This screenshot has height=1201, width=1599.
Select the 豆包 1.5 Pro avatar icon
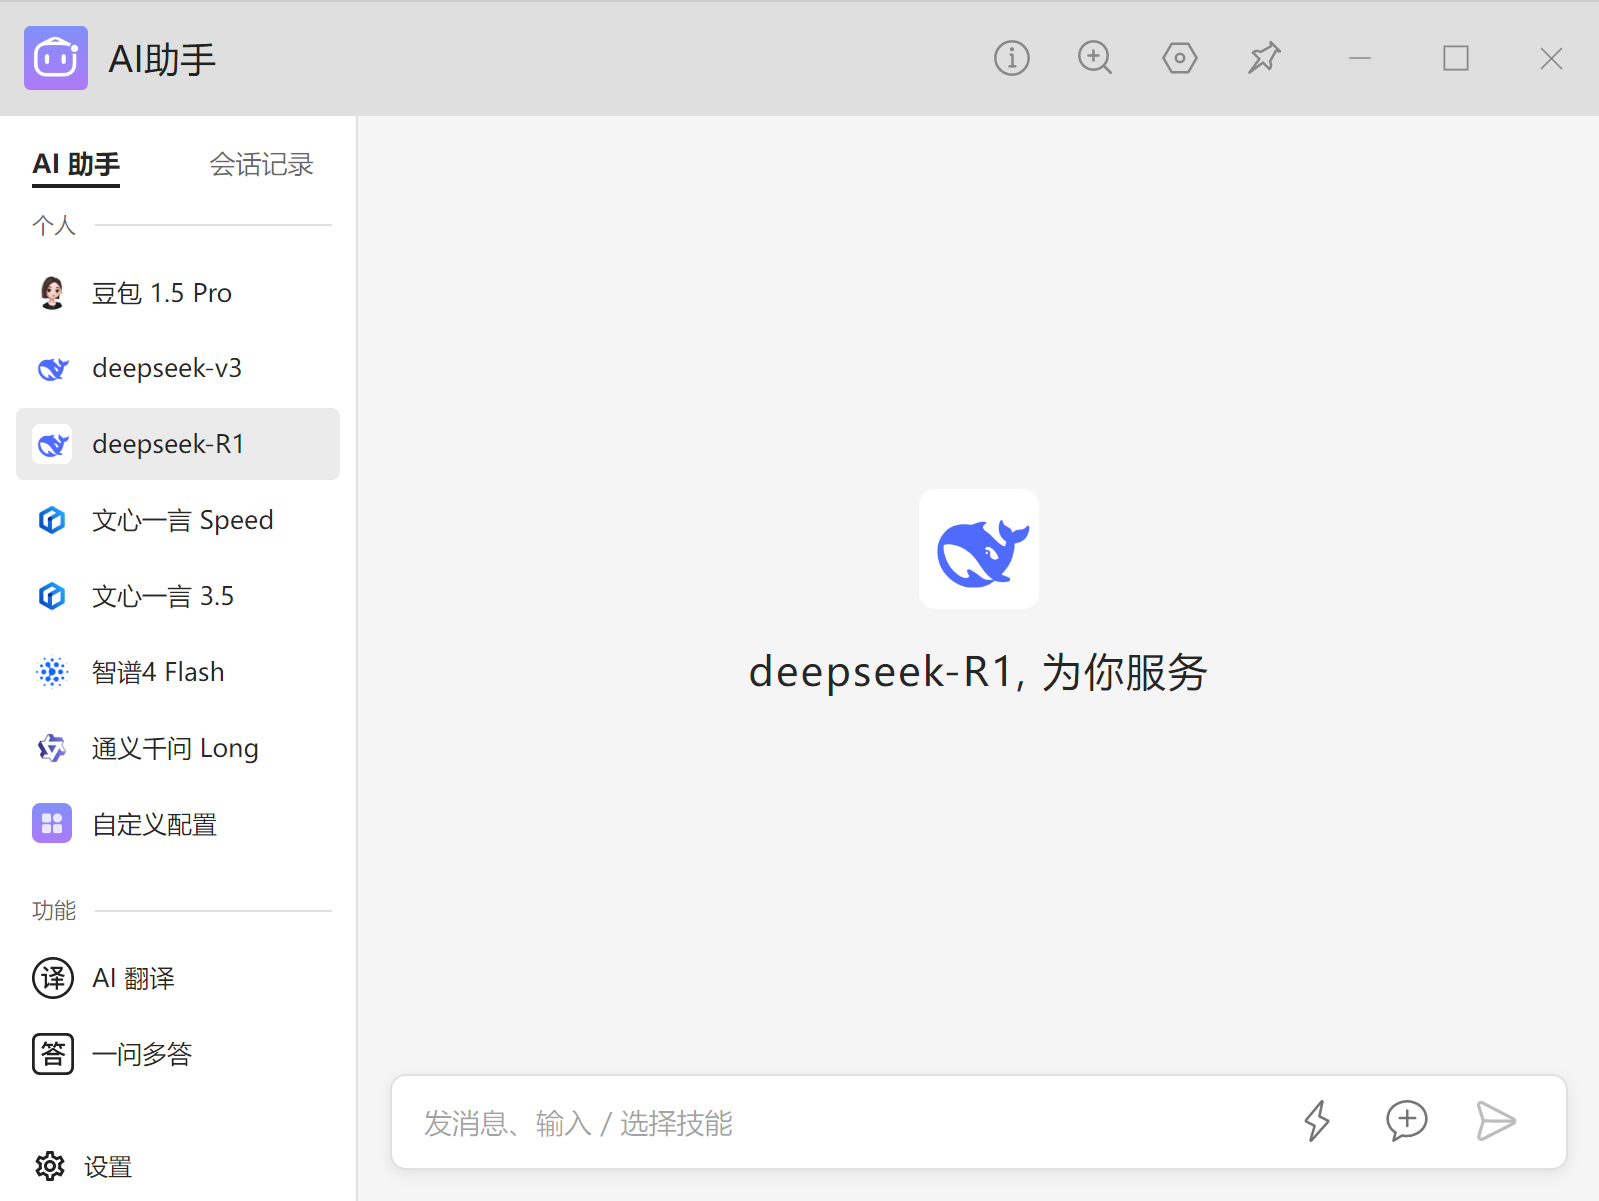click(x=52, y=292)
